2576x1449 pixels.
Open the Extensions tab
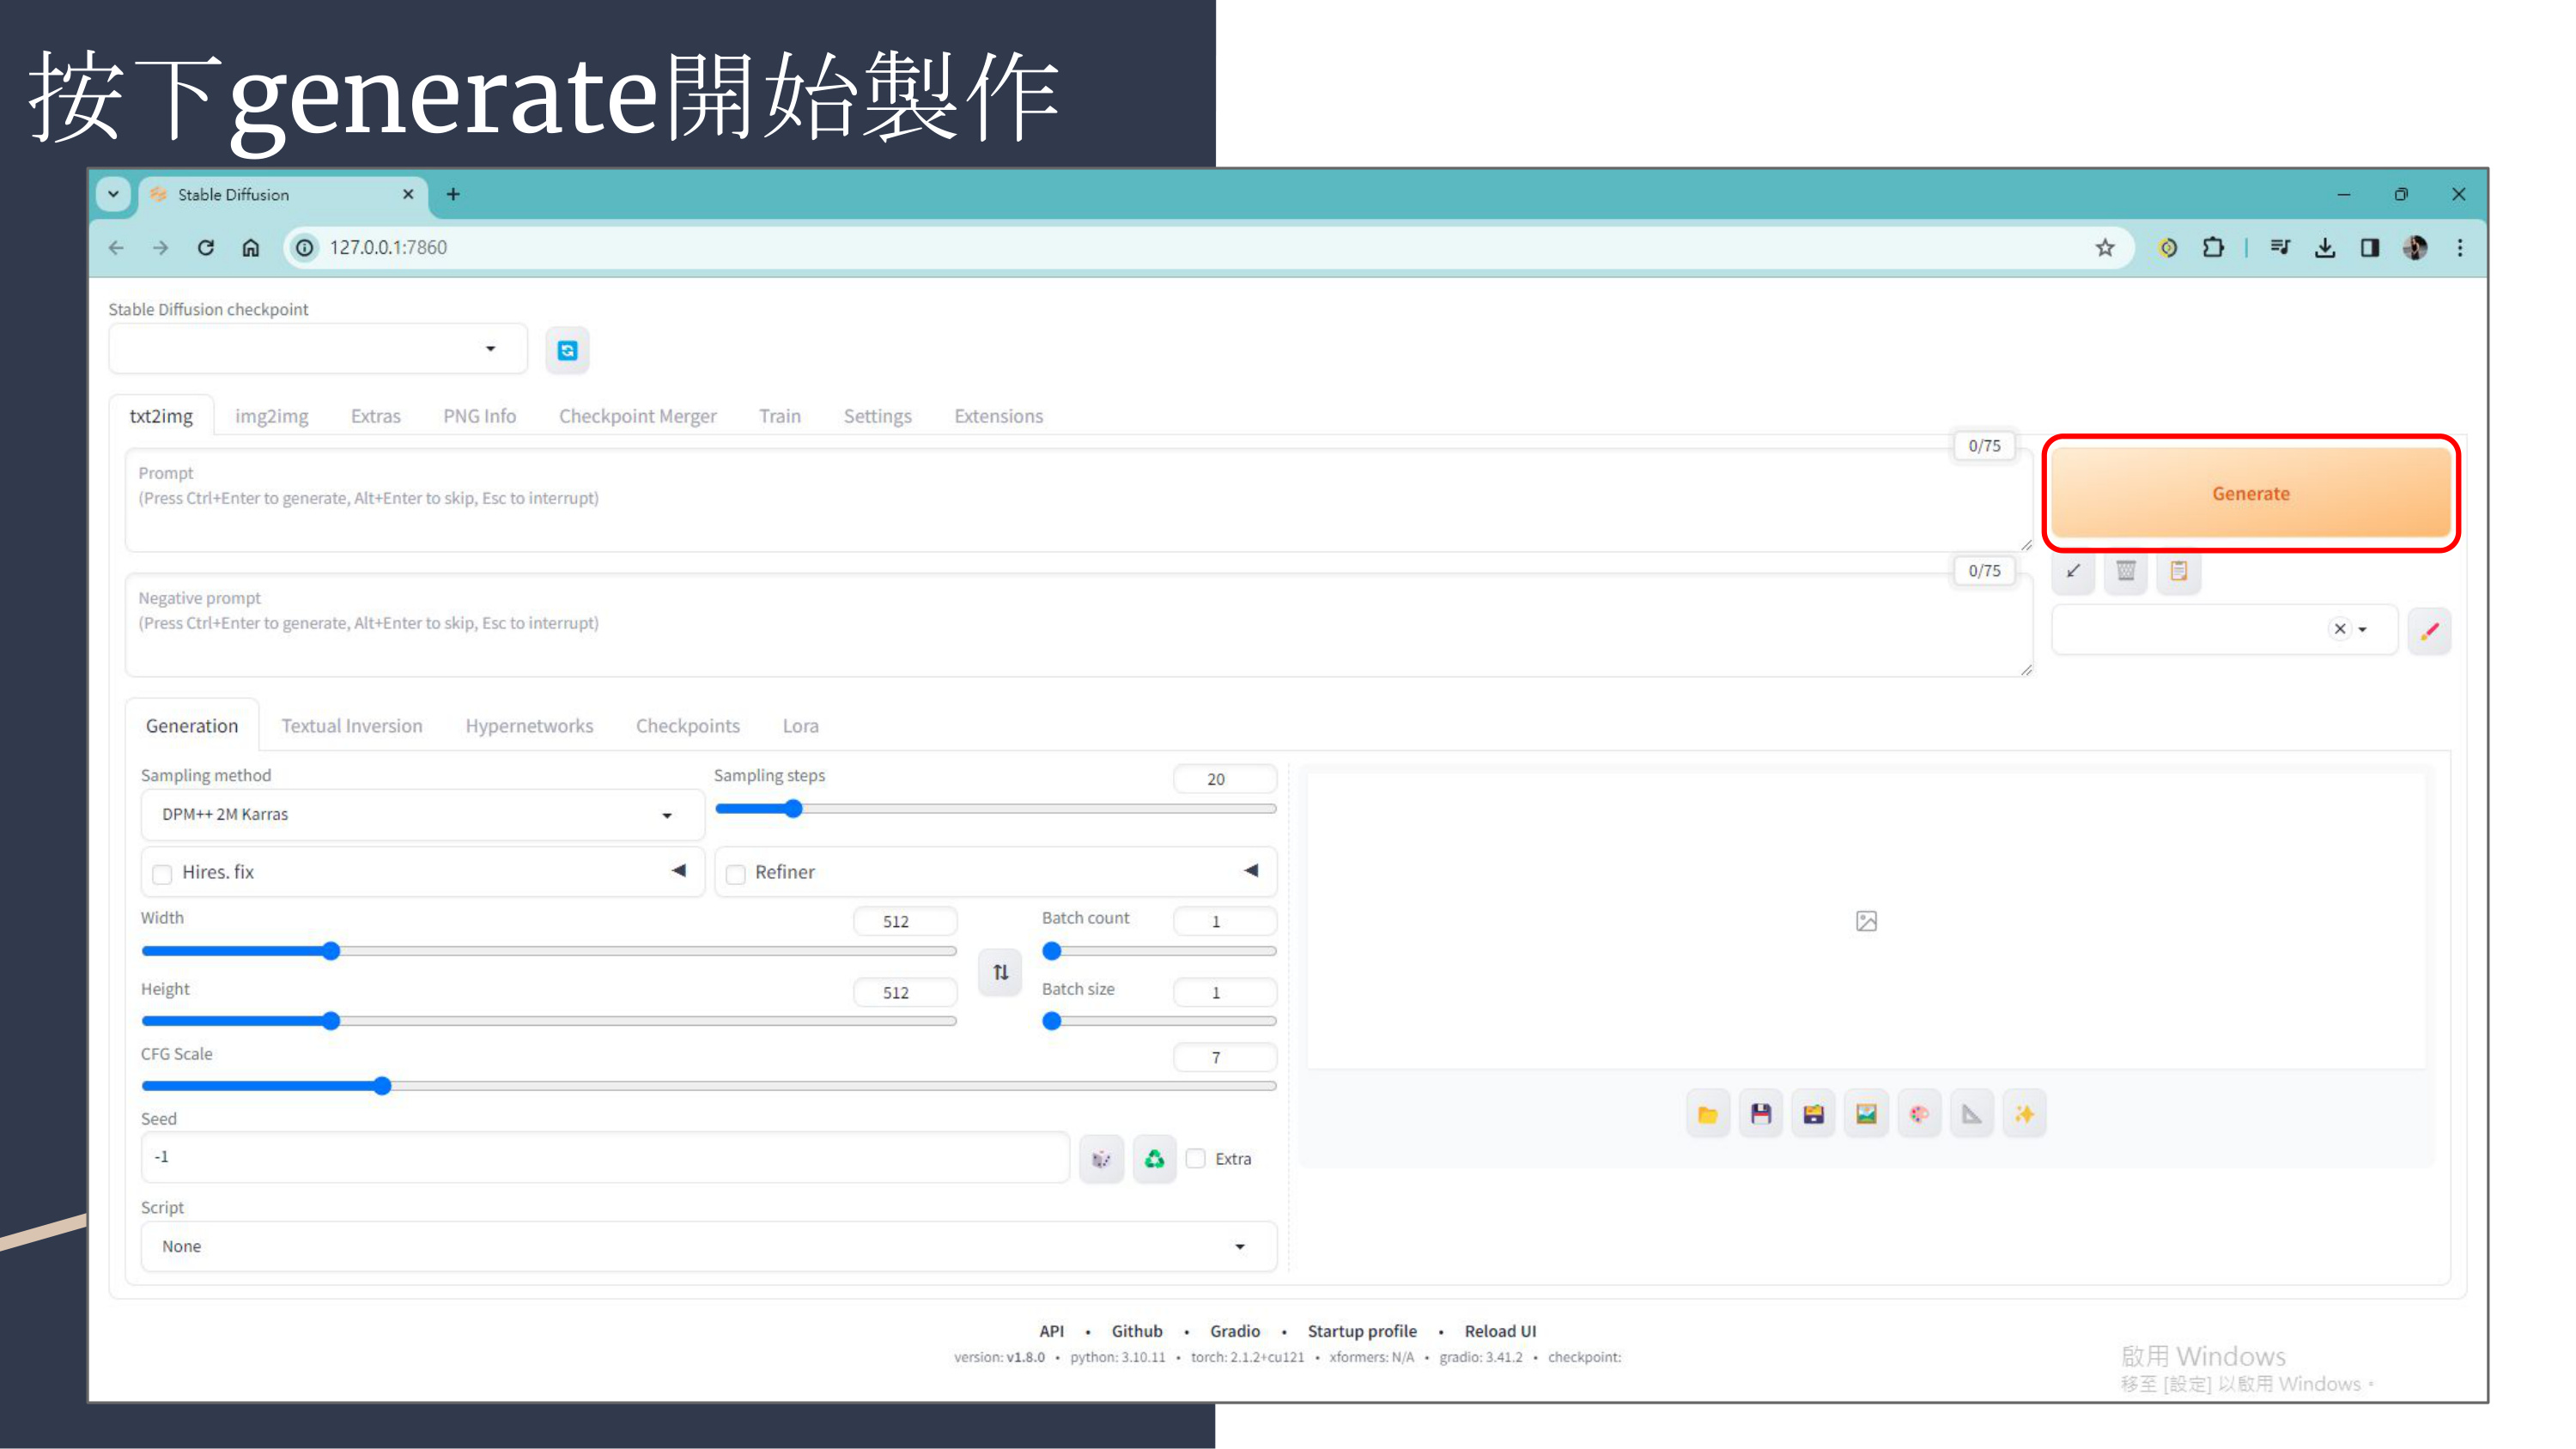tap(998, 416)
